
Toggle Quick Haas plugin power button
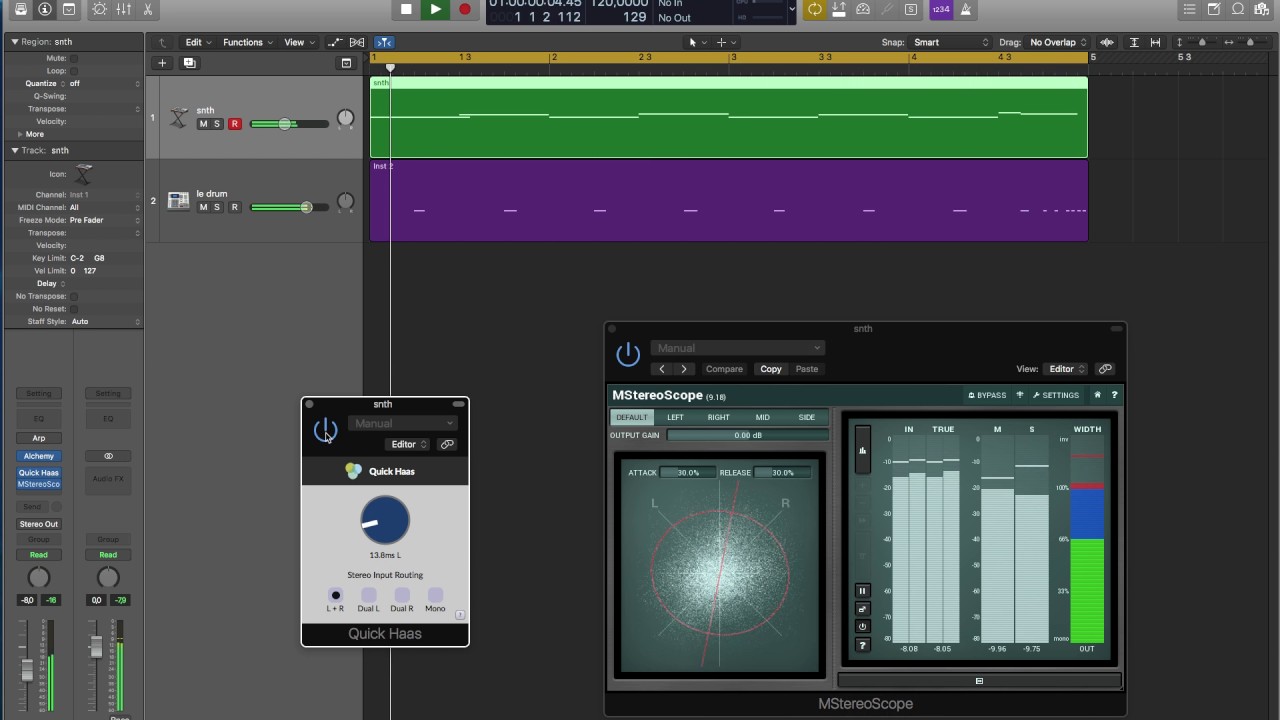click(325, 431)
